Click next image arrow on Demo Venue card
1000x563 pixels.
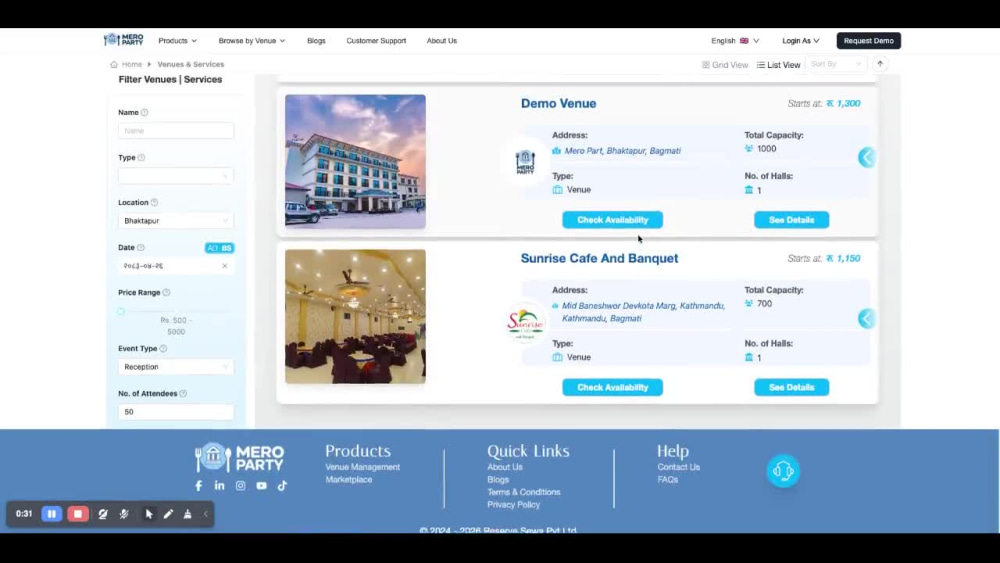[x=867, y=157]
